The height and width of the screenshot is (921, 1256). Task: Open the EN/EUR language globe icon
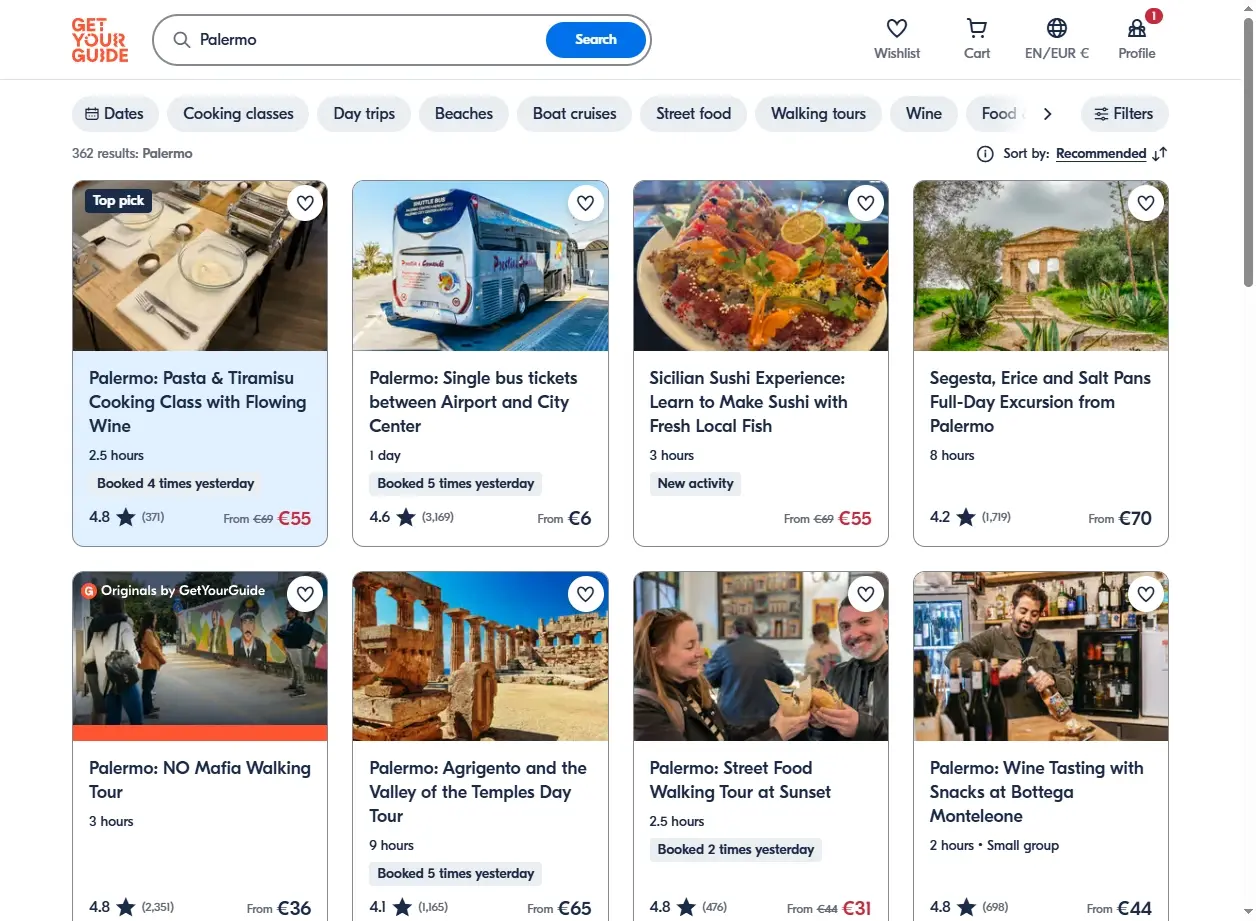click(x=1057, y=28)
